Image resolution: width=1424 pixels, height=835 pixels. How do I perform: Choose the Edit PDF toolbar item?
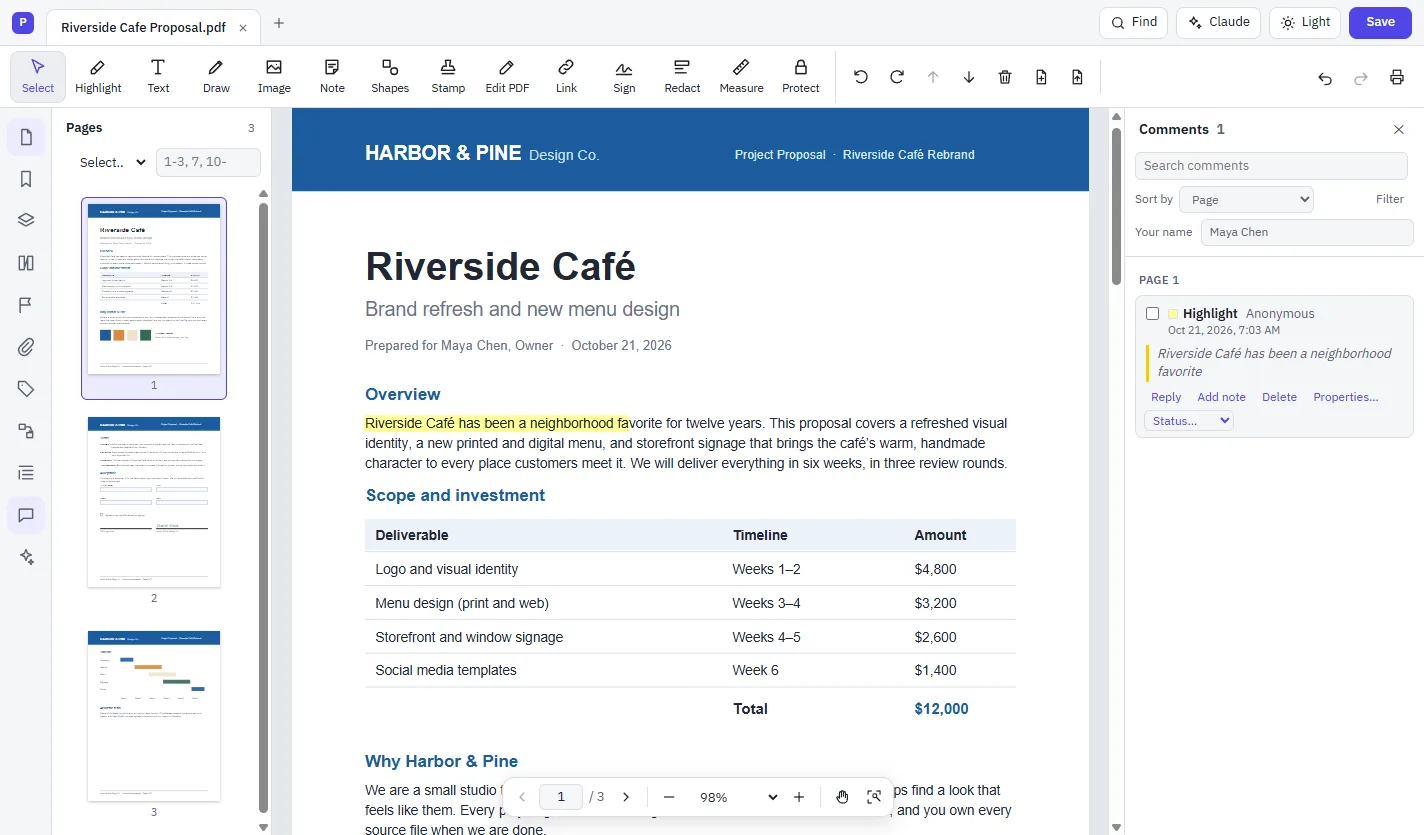click(x=507, y=77)
